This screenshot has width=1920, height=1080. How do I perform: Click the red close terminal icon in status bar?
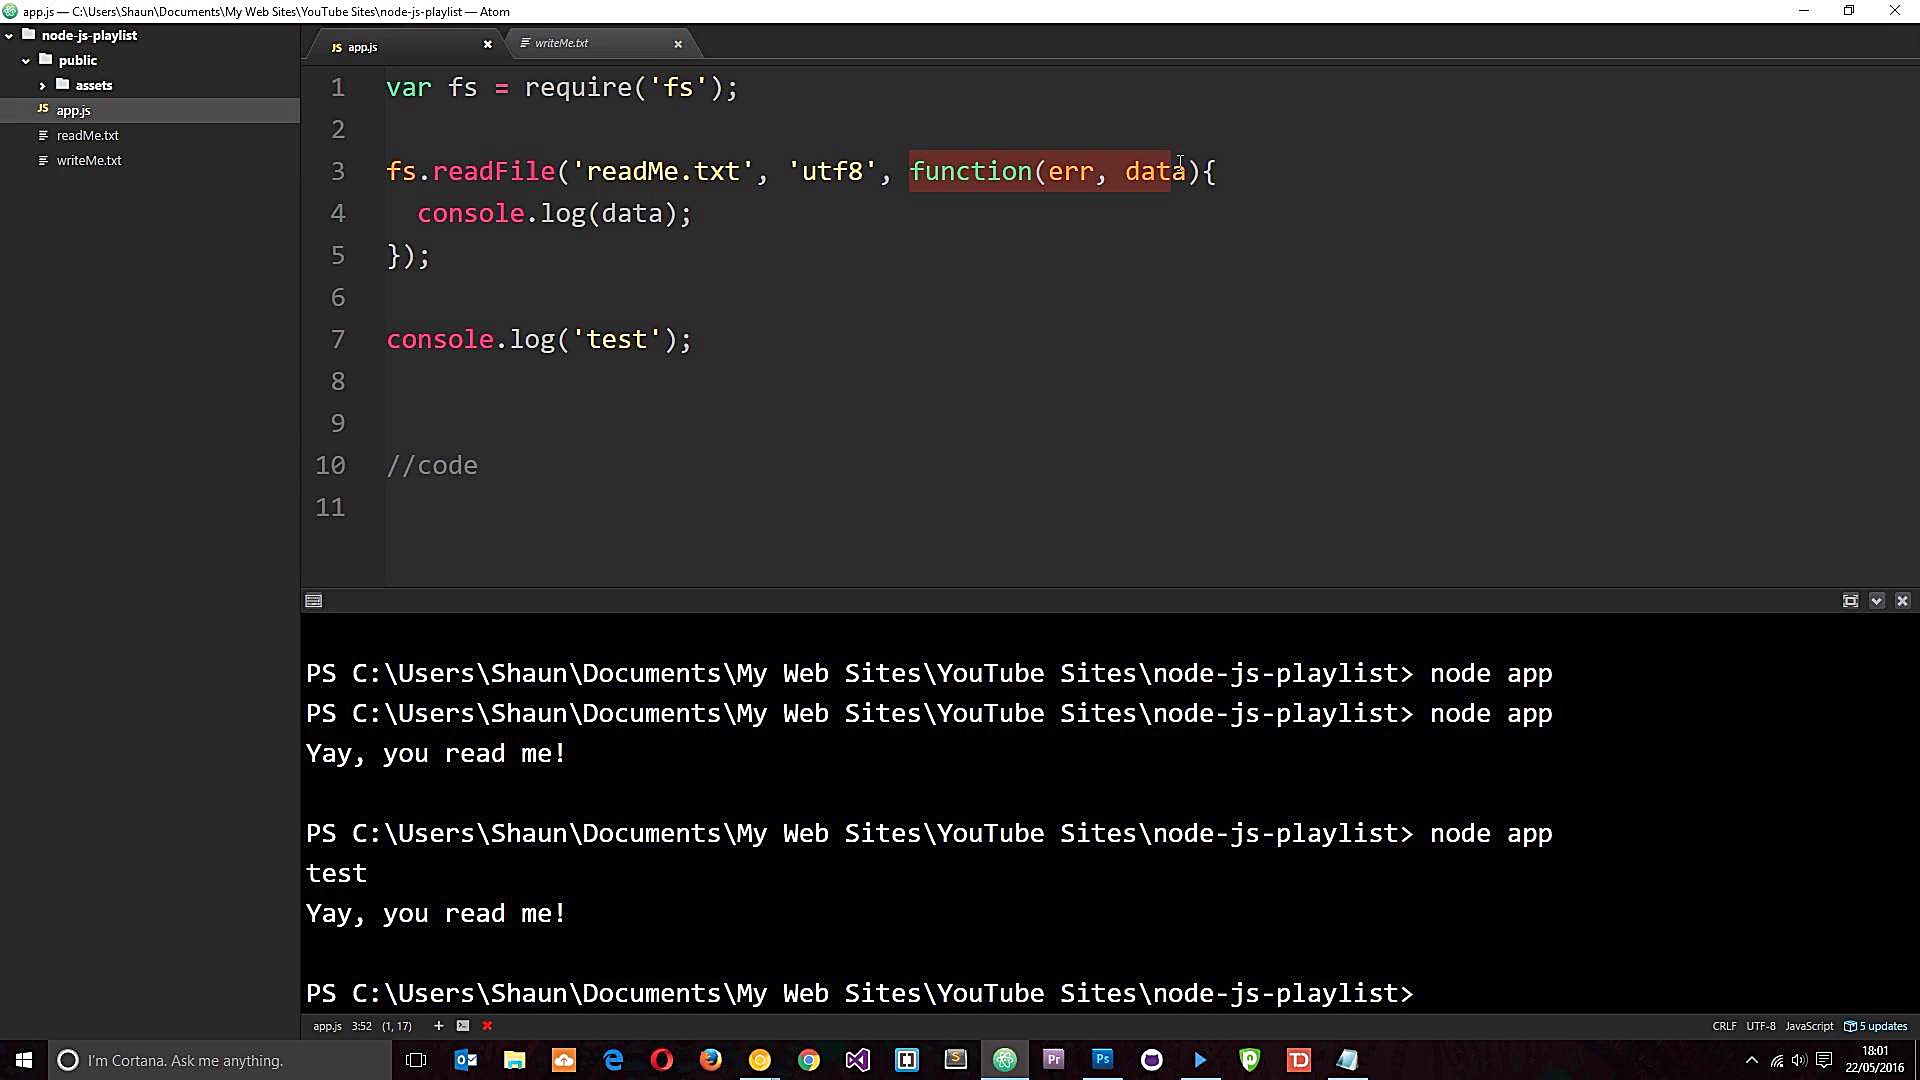(487, 1025)
